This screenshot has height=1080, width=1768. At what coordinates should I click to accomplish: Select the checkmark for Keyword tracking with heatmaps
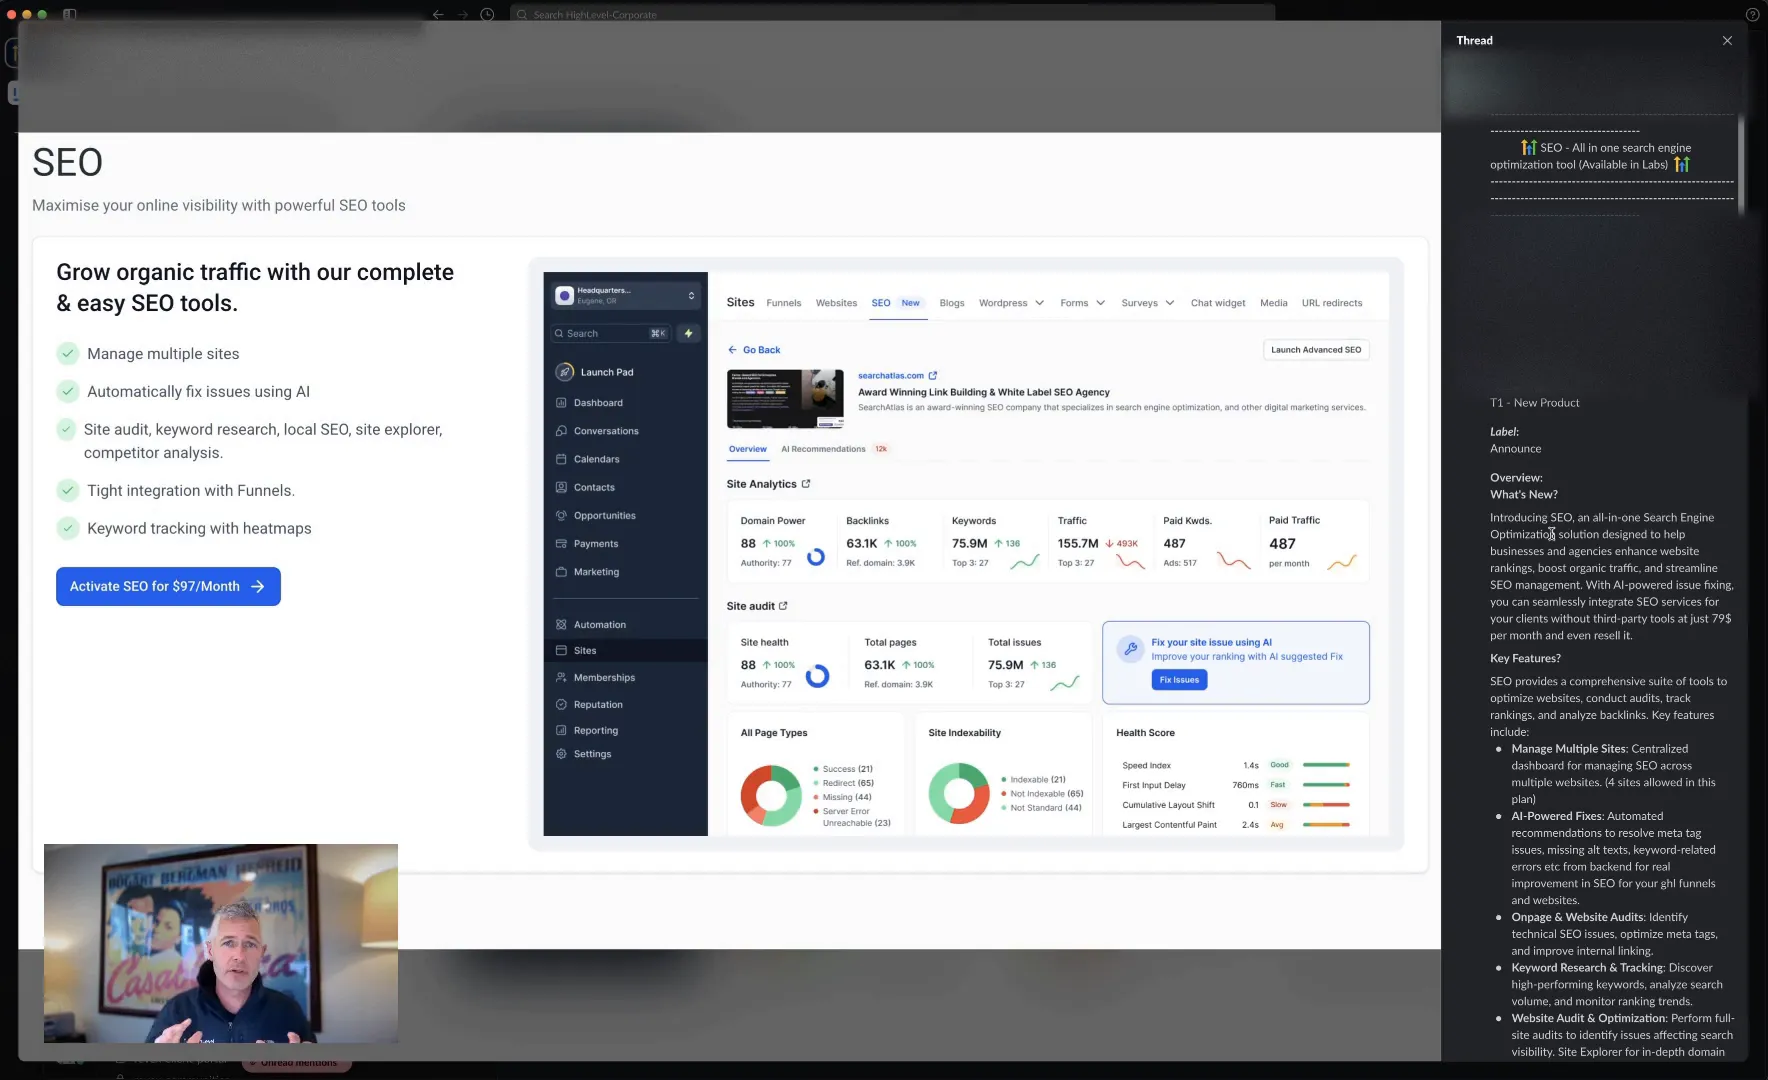[x=68, y=528]
